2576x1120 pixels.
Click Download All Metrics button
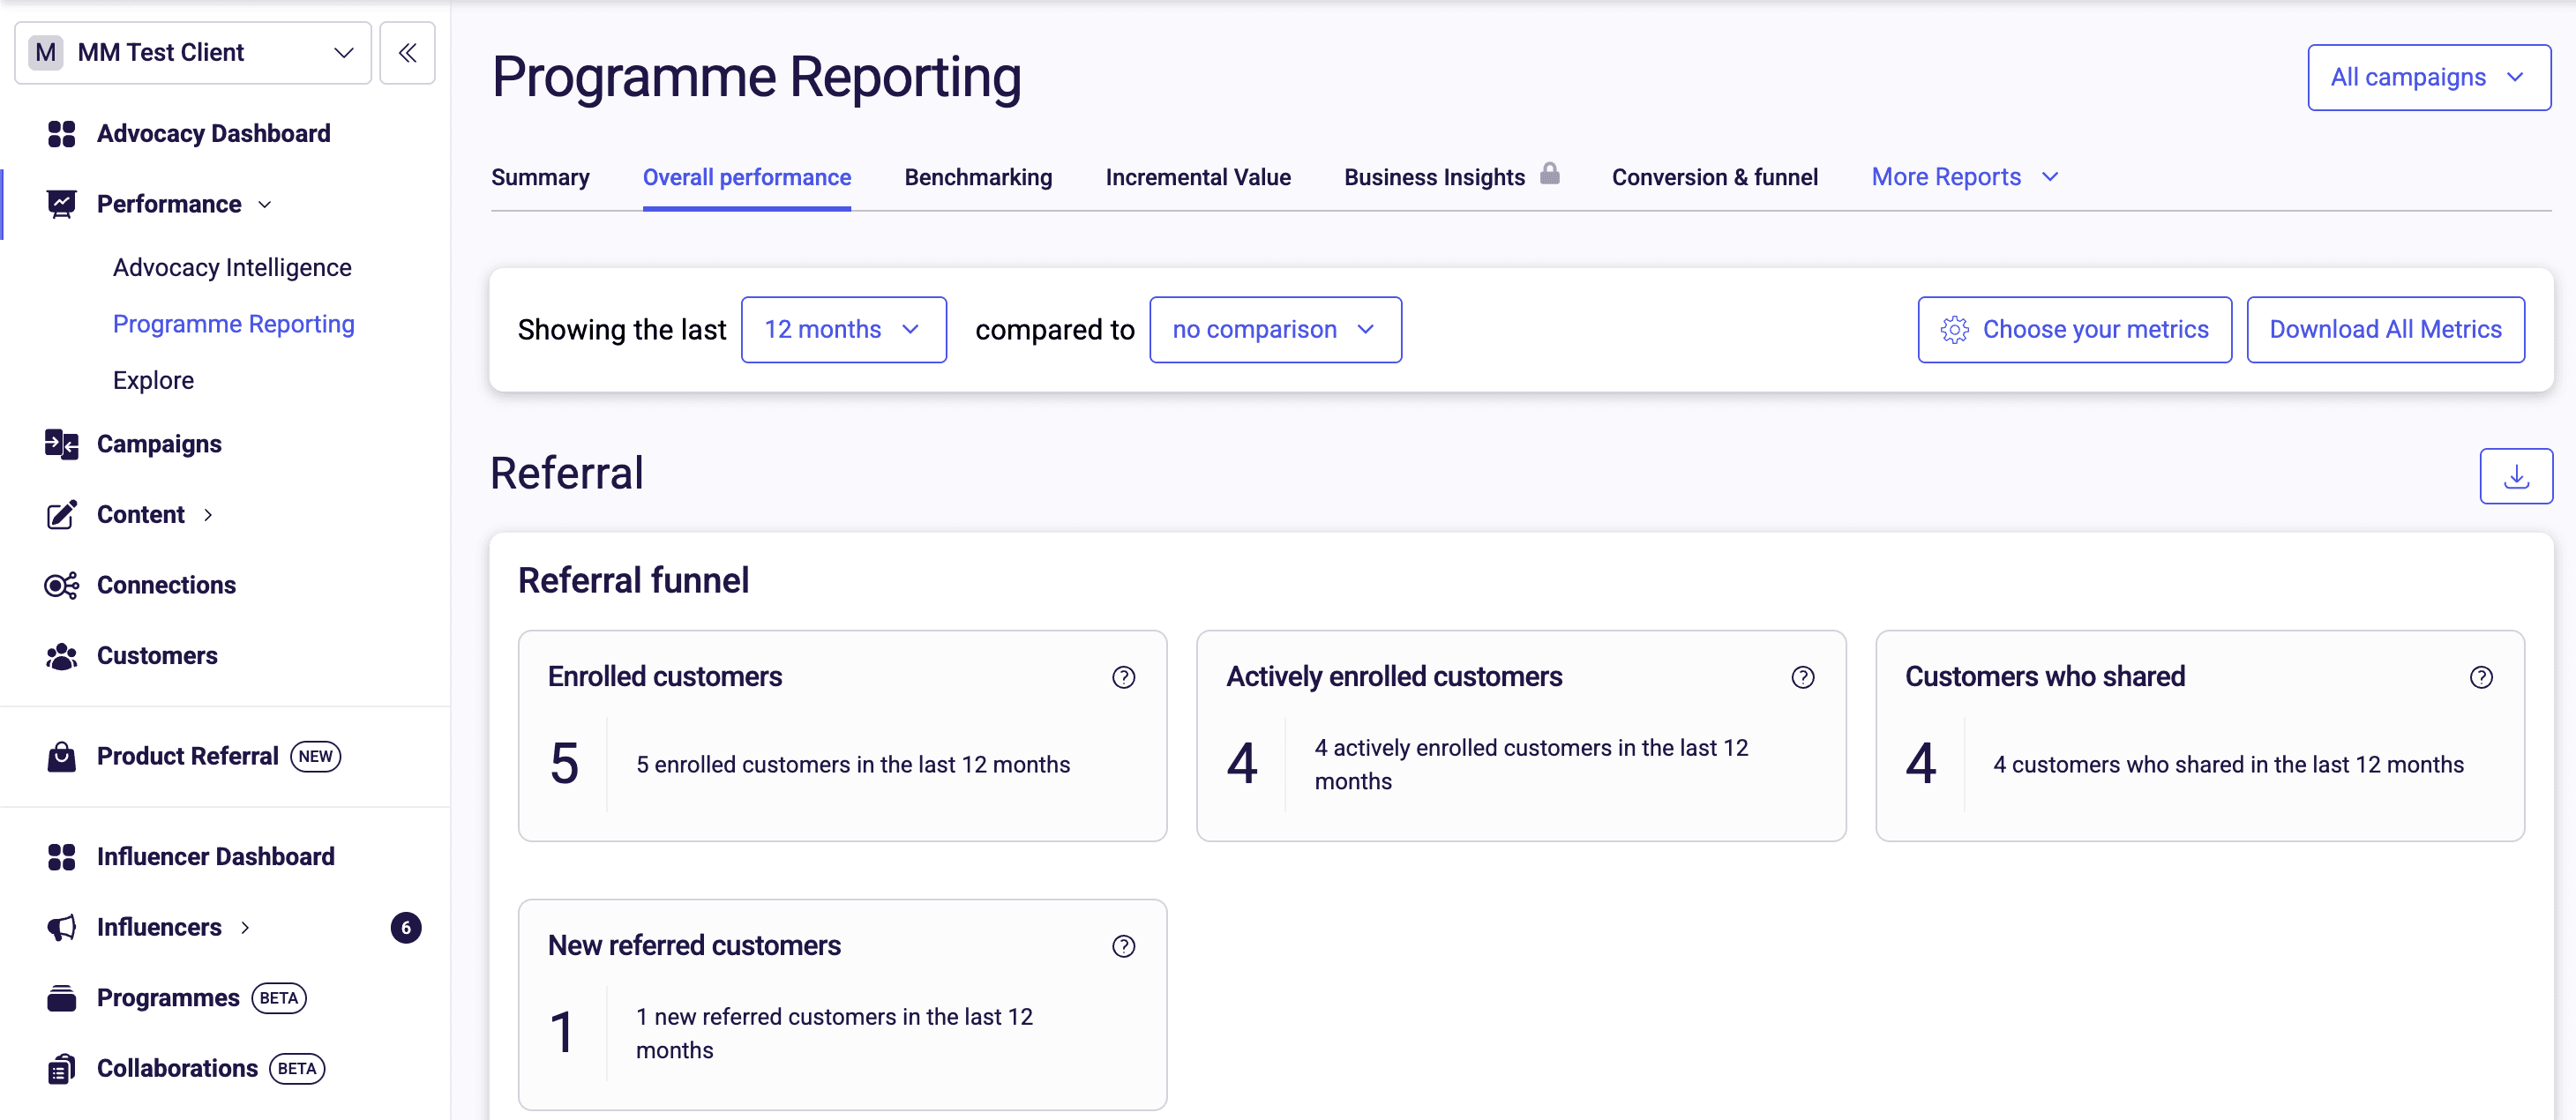coord(2385,330)
